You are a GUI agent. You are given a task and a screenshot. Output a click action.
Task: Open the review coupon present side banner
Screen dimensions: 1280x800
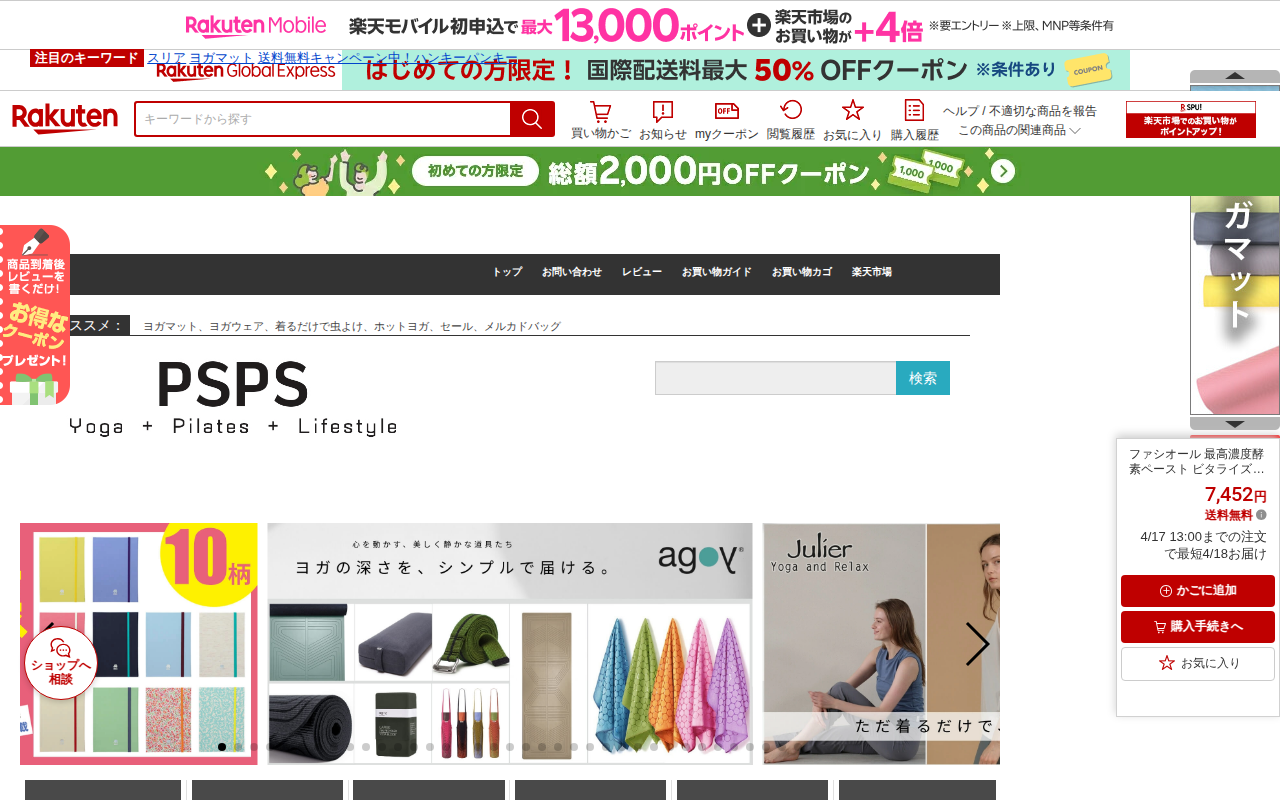point(35,315)
